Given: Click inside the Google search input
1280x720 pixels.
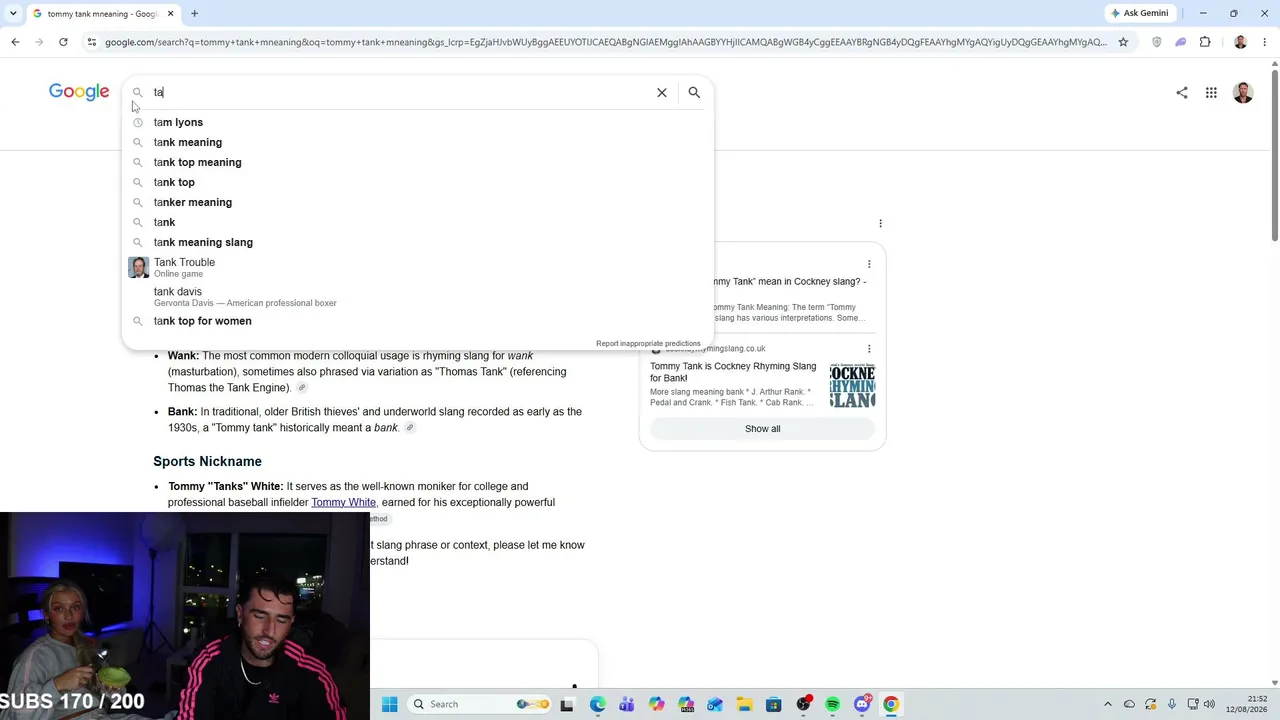Looking at the screenshot, I should 400,92.
